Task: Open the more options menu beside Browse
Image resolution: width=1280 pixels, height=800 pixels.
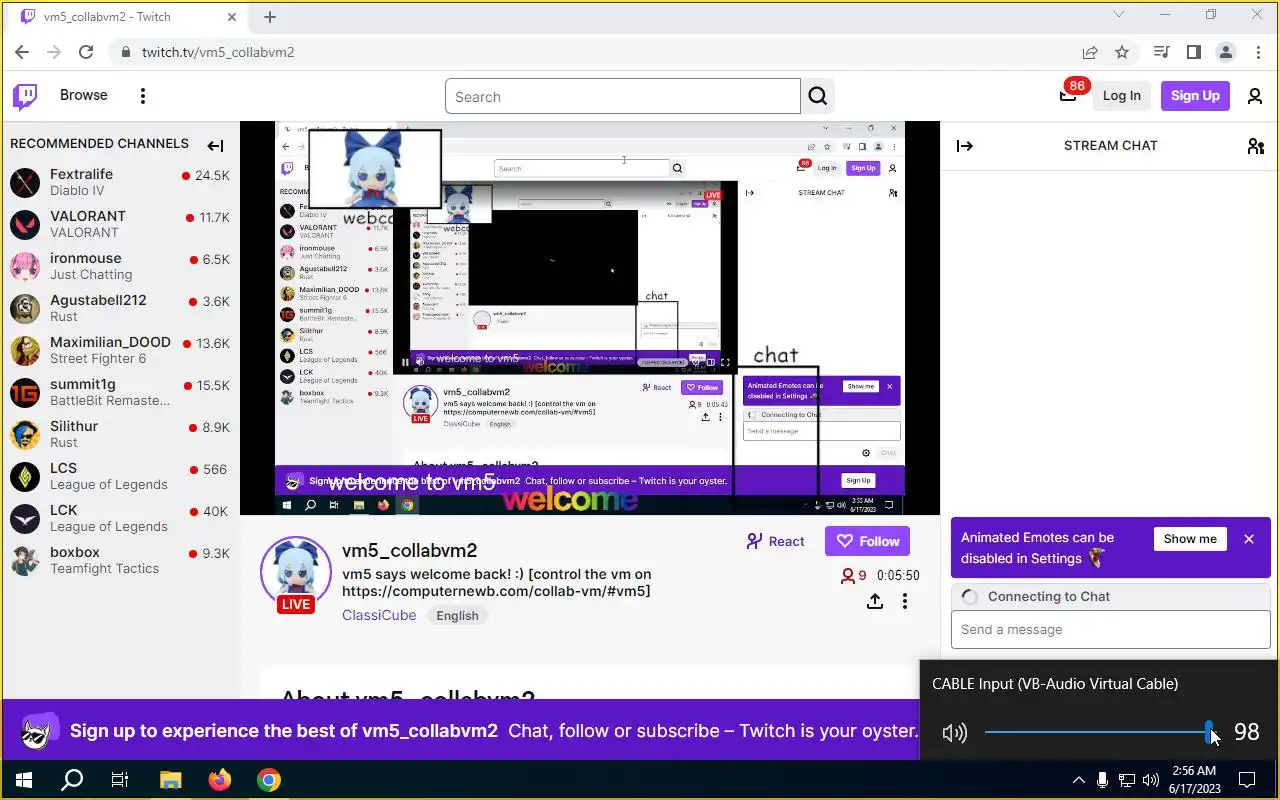Action: [143, 96]
